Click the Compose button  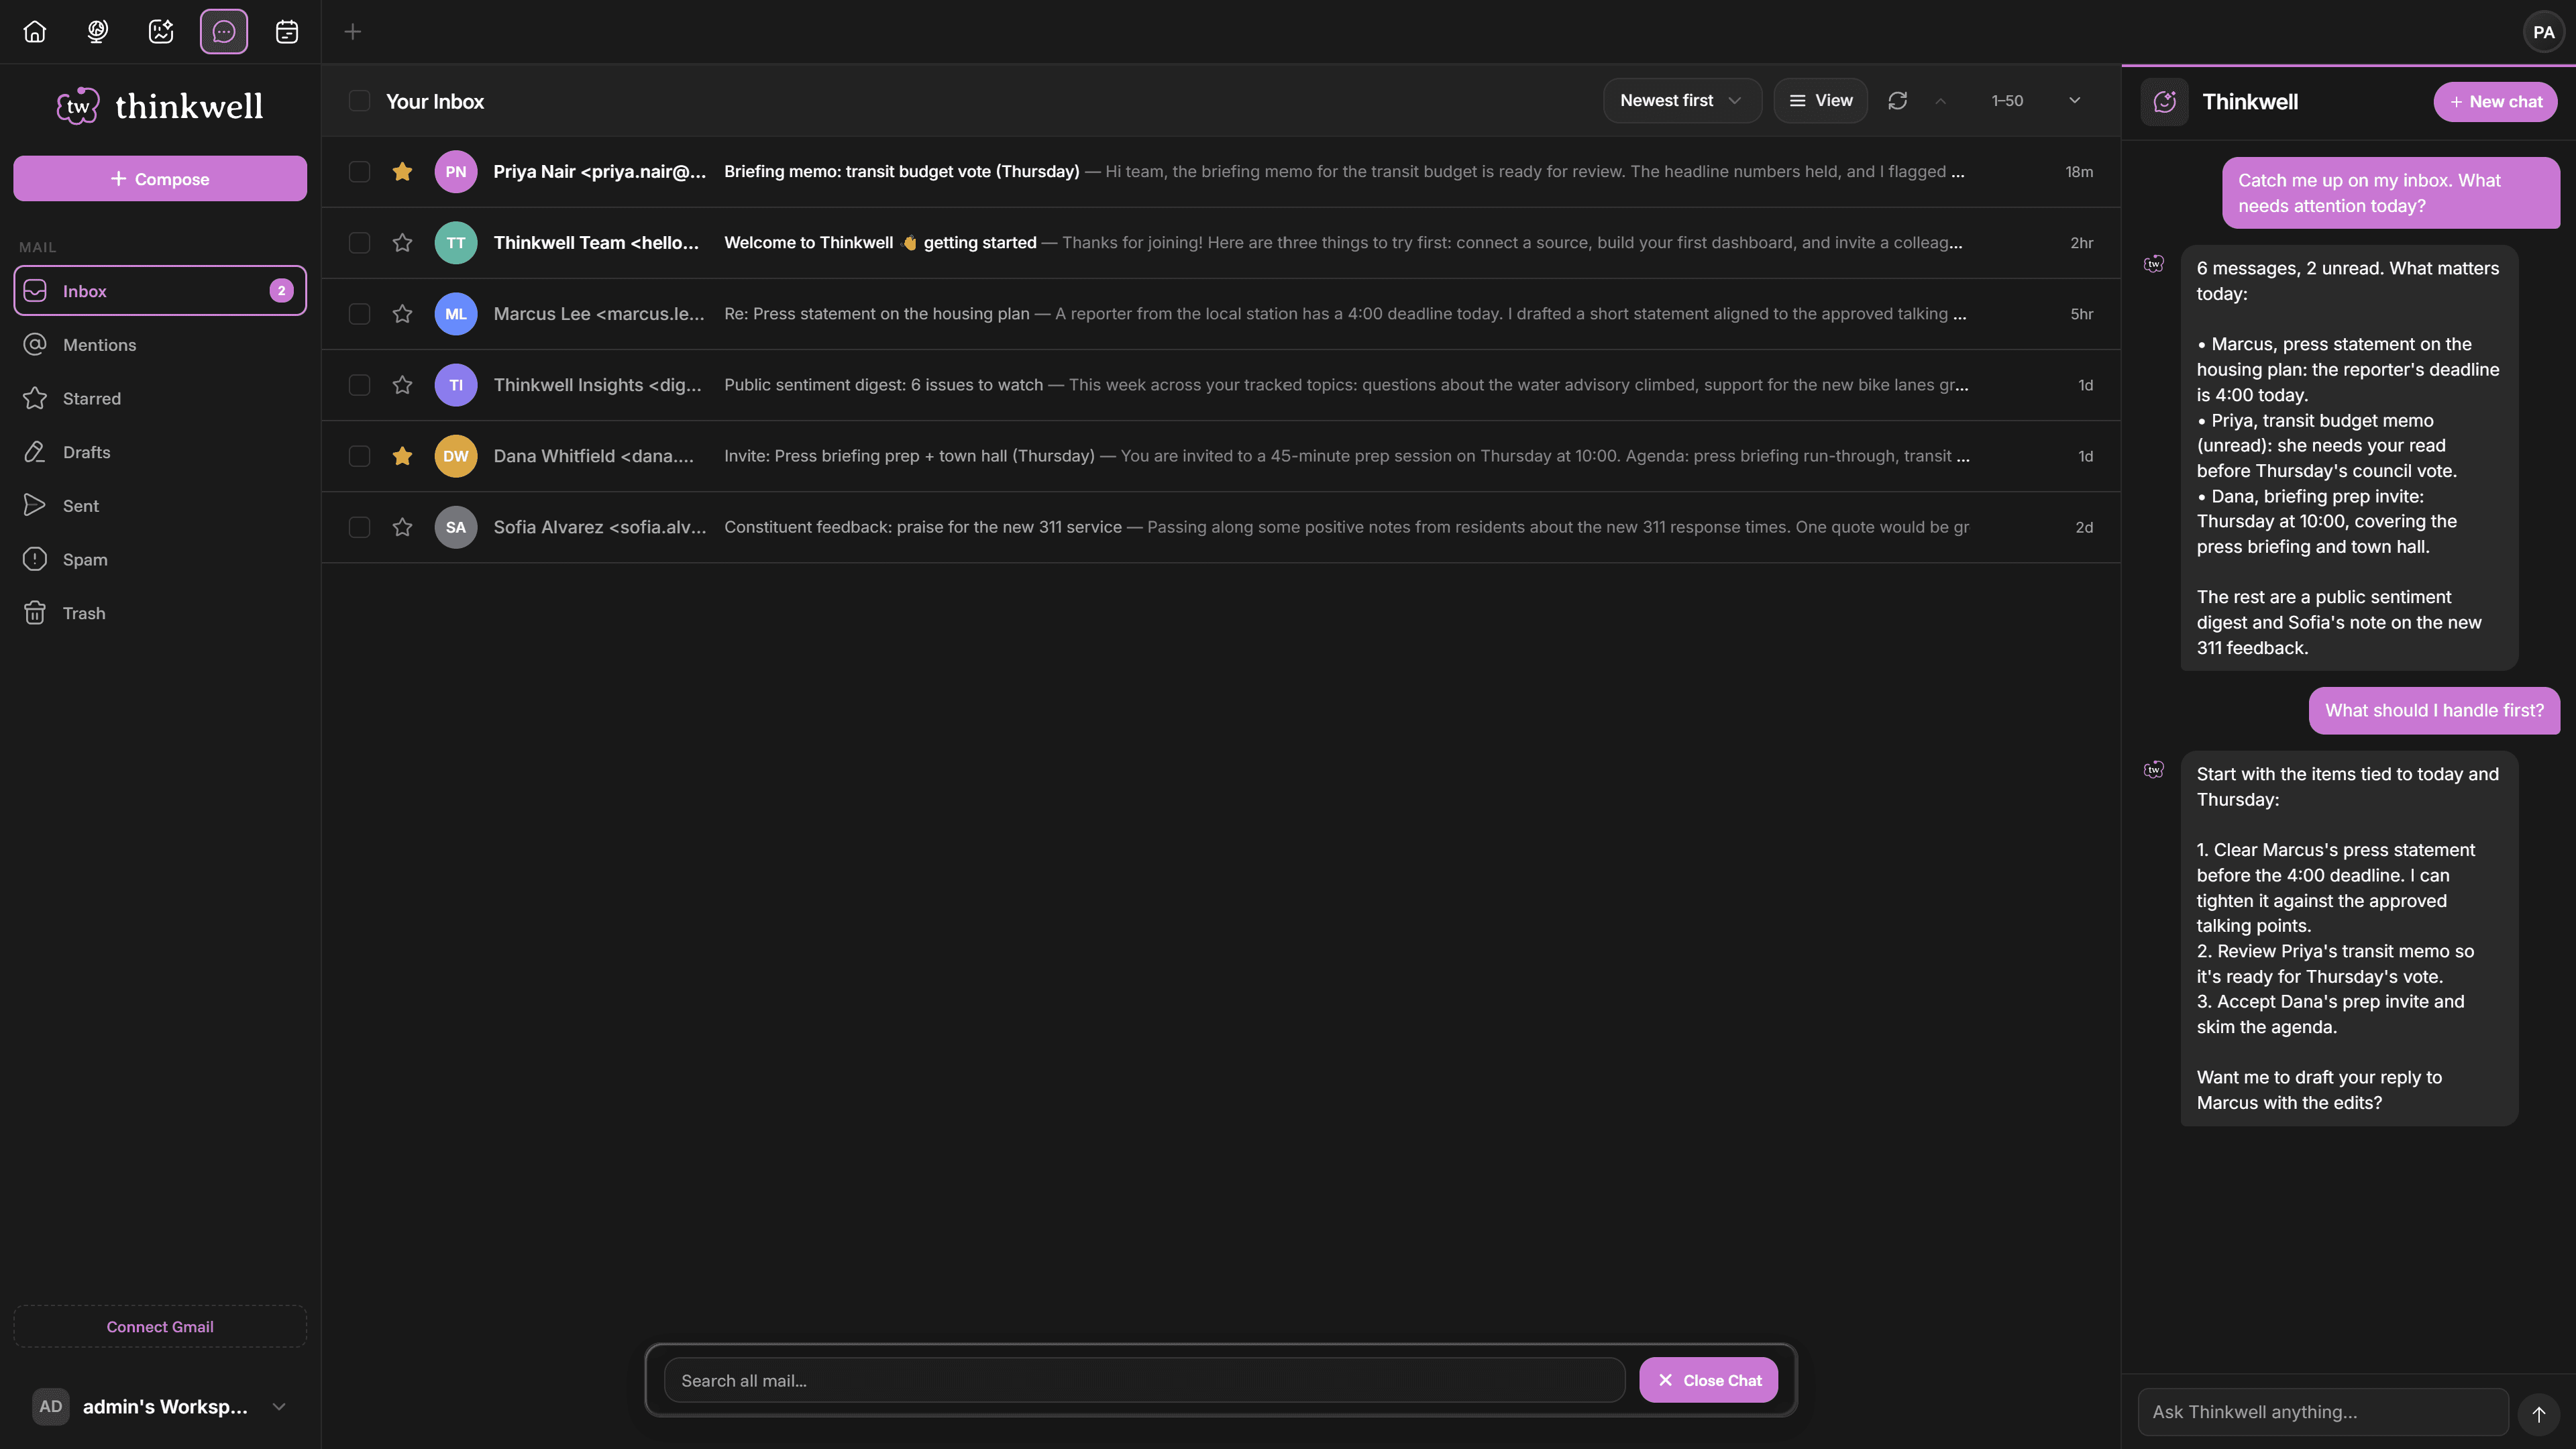point(160,179)
